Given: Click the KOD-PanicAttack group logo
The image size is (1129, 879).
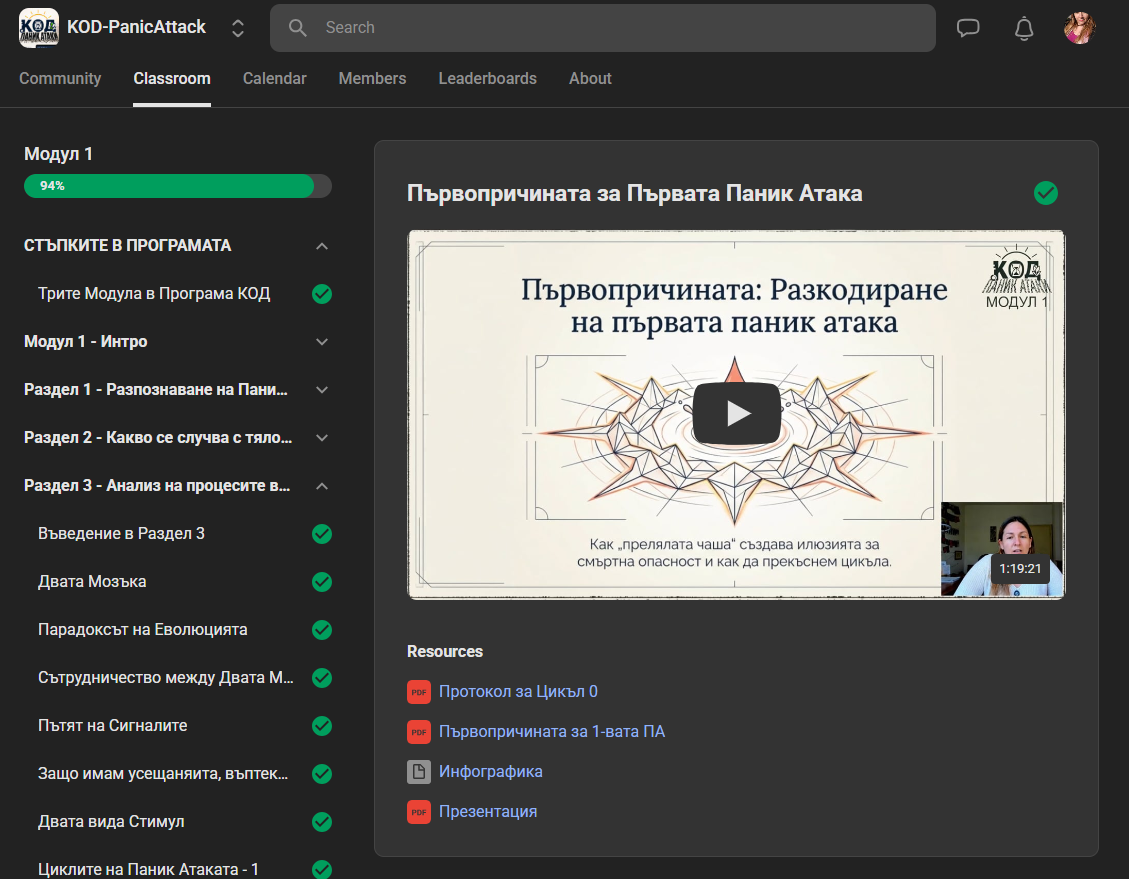Looking at the screenshot, I should 39,28.
